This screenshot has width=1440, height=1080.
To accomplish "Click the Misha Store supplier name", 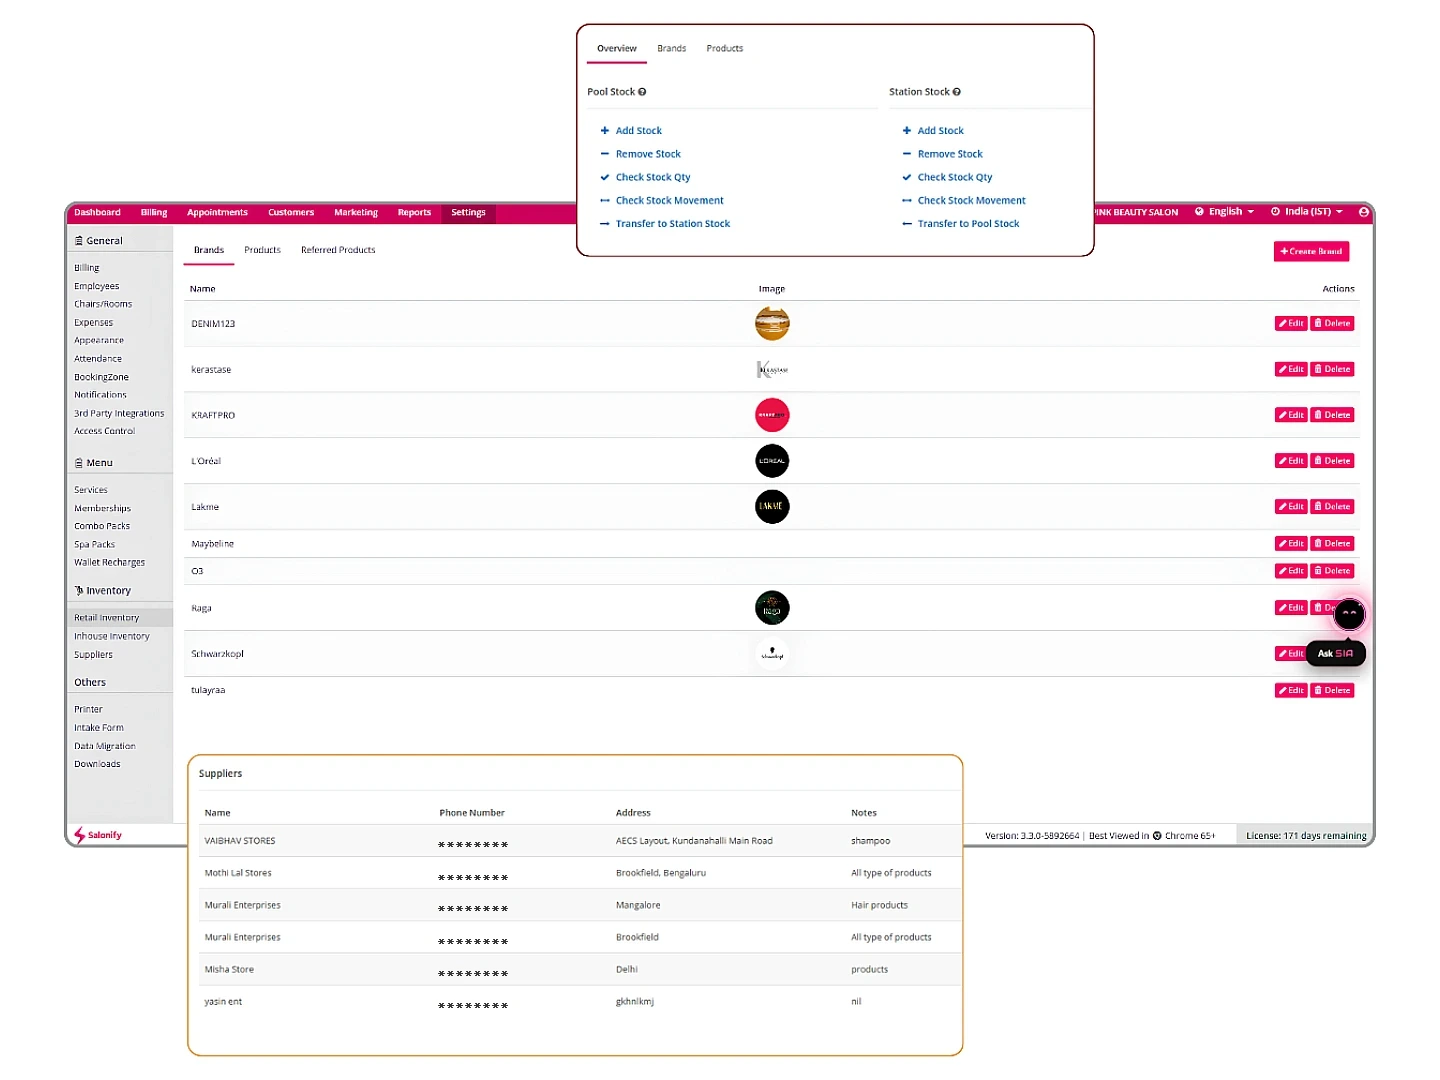I will click(x=229, y=970).
